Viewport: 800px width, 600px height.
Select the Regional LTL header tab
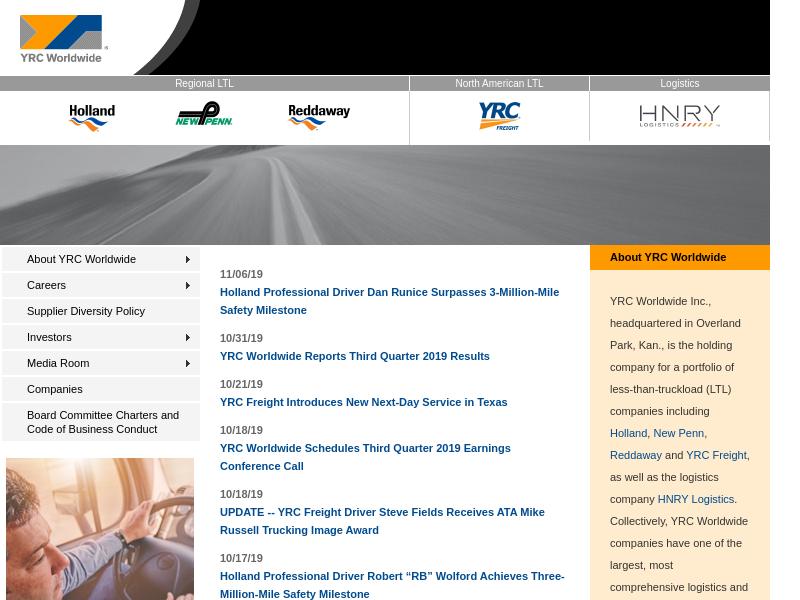click(204, 83)
